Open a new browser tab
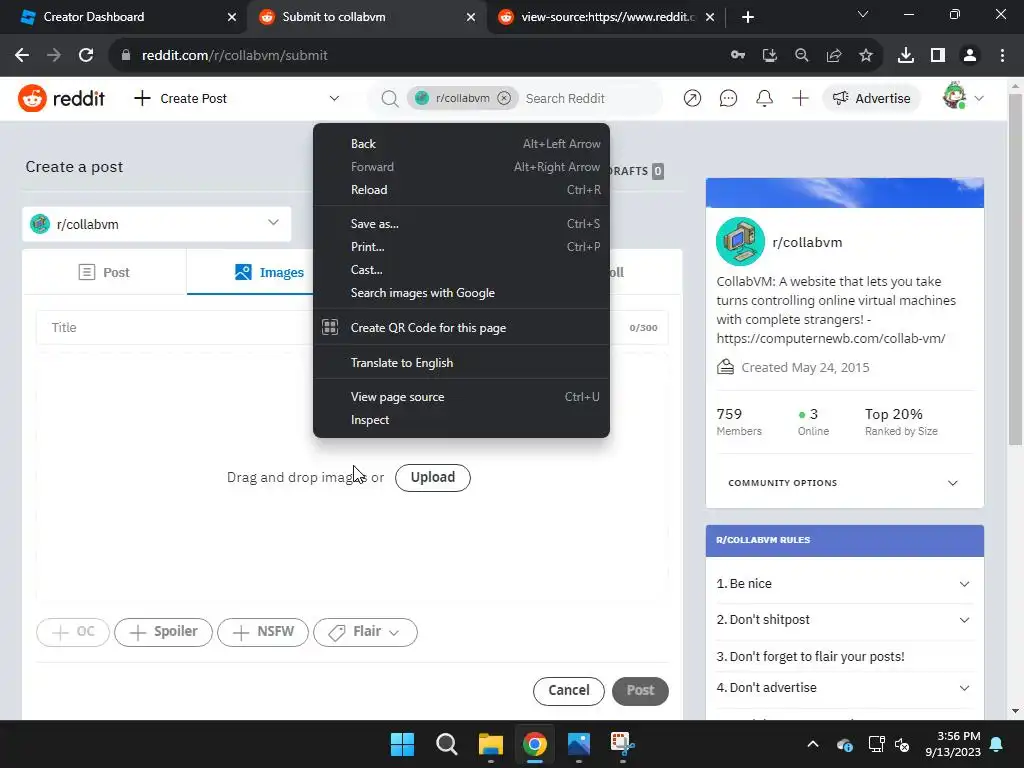This screenshot has width=1024, height=768. (x=748, y=17)
